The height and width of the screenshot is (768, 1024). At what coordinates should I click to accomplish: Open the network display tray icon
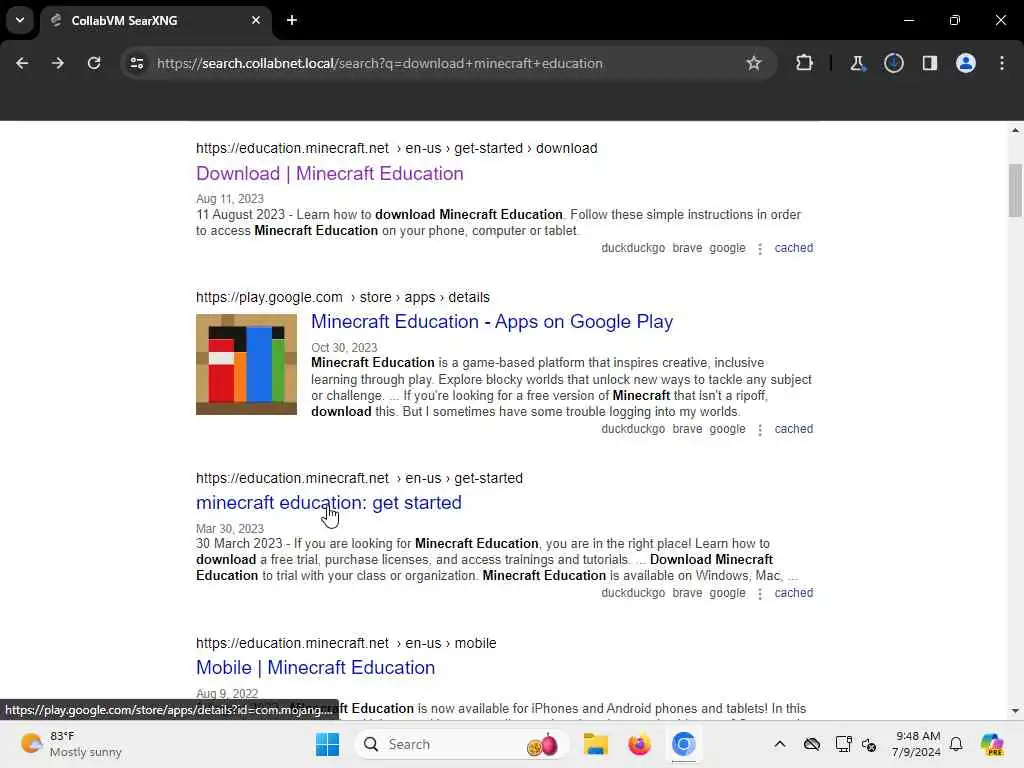coord(843,744)
